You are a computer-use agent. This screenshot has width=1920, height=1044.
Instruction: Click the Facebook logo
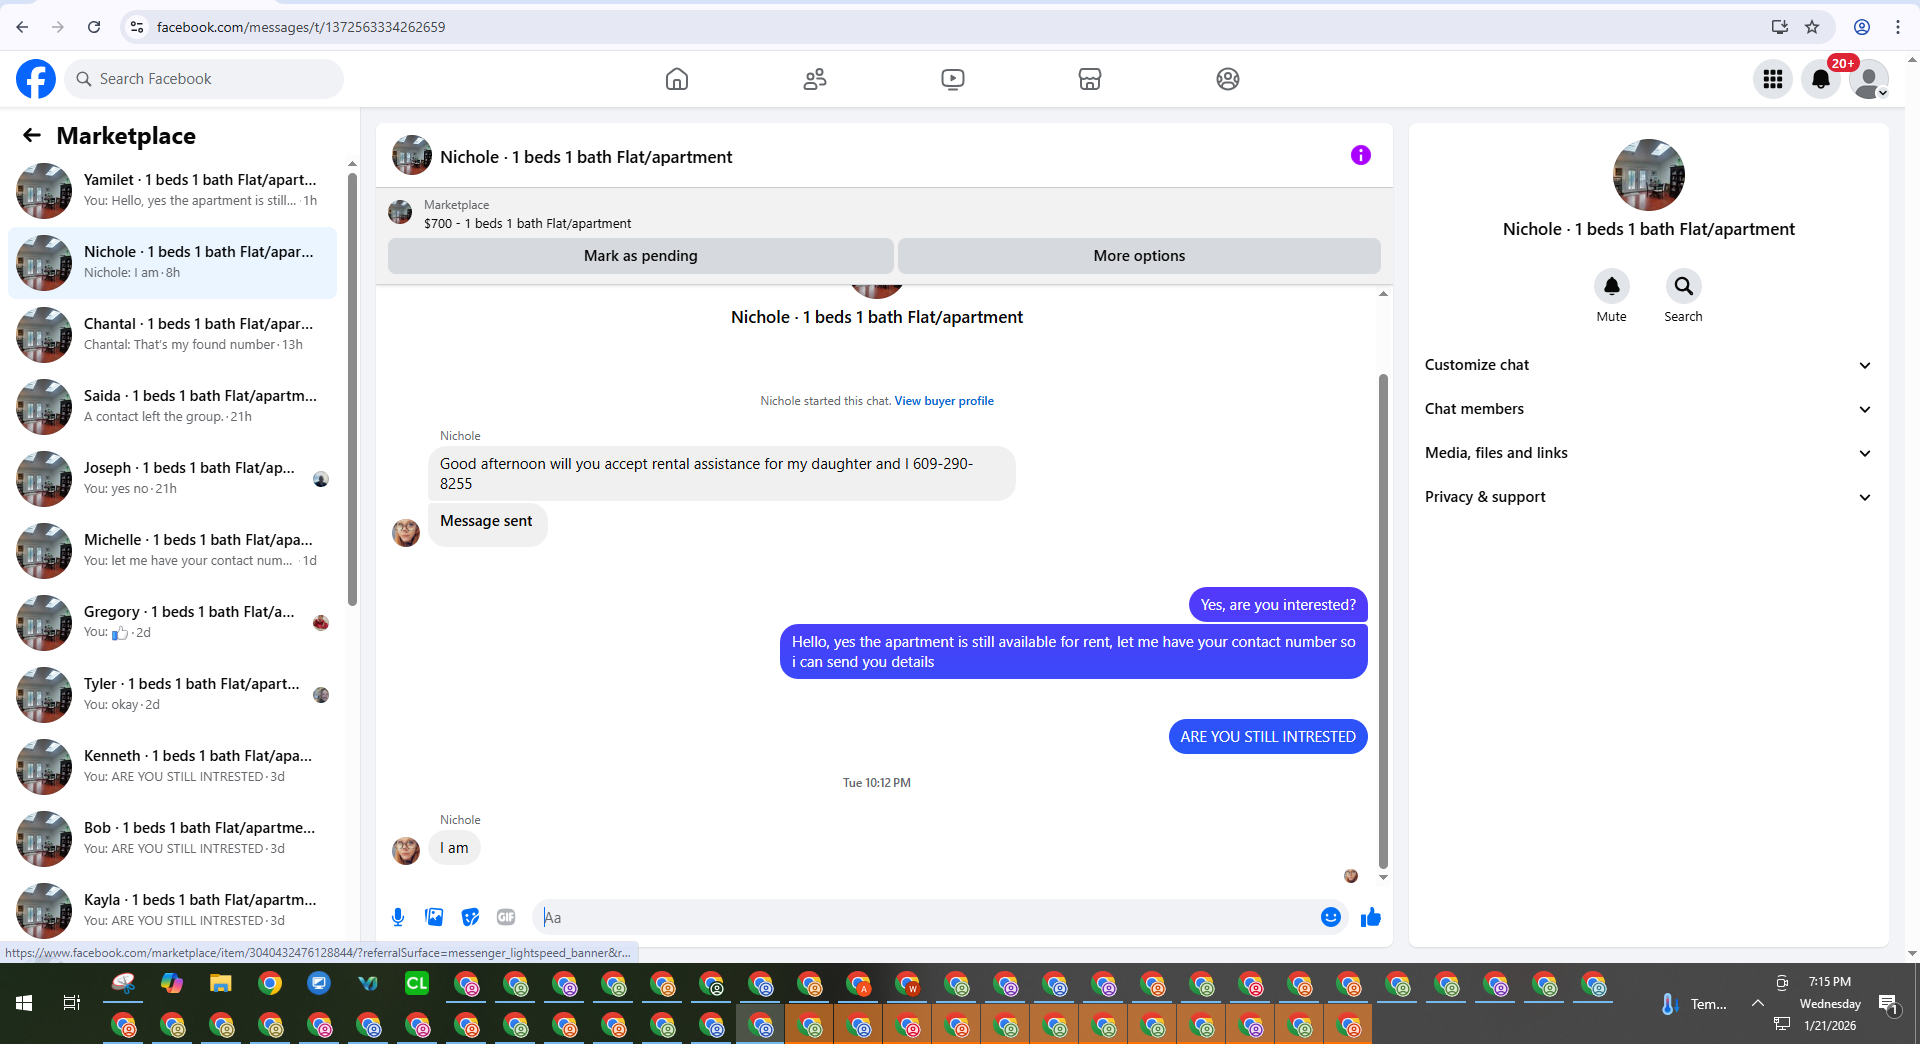point(36,79)
